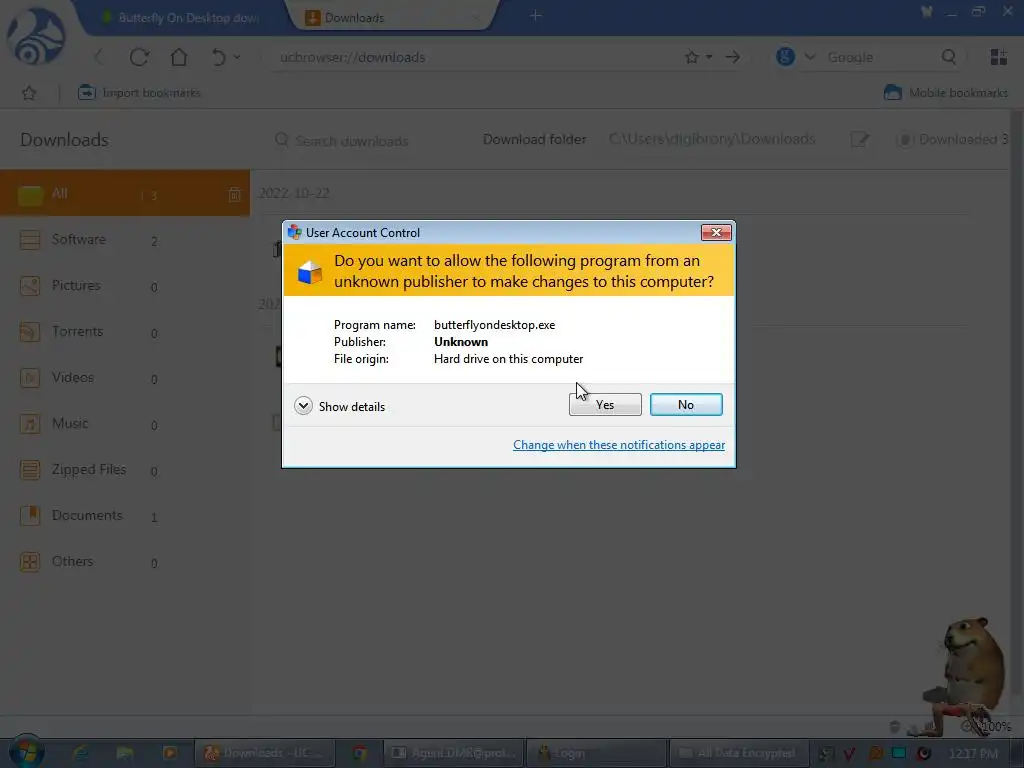Image resolution: width=1024 pixels, height=768 pixels.
Task: Open Chrome from the taskbar
Action: tap(359, 753)
